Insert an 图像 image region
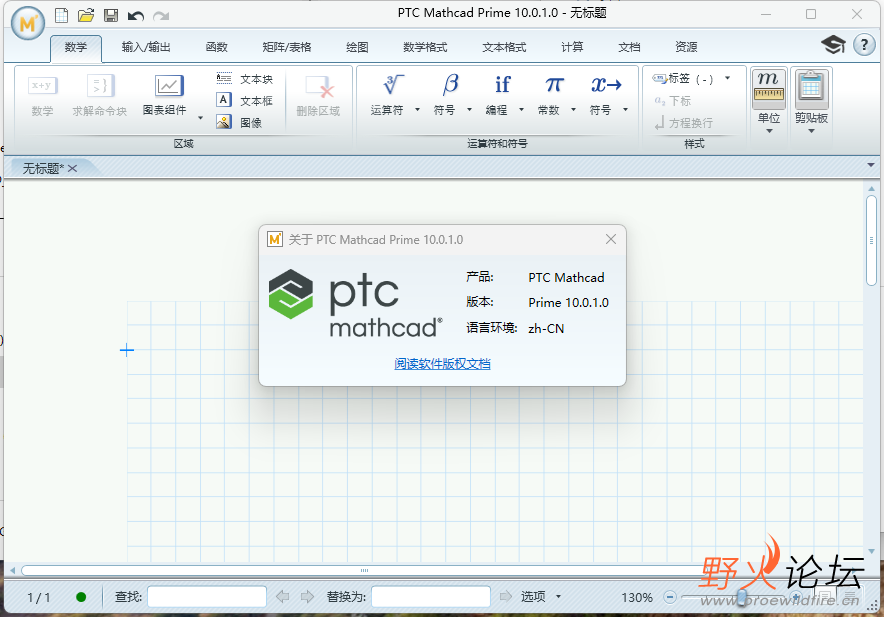Viewport: 884px width, 617px height. pos(240,122)
